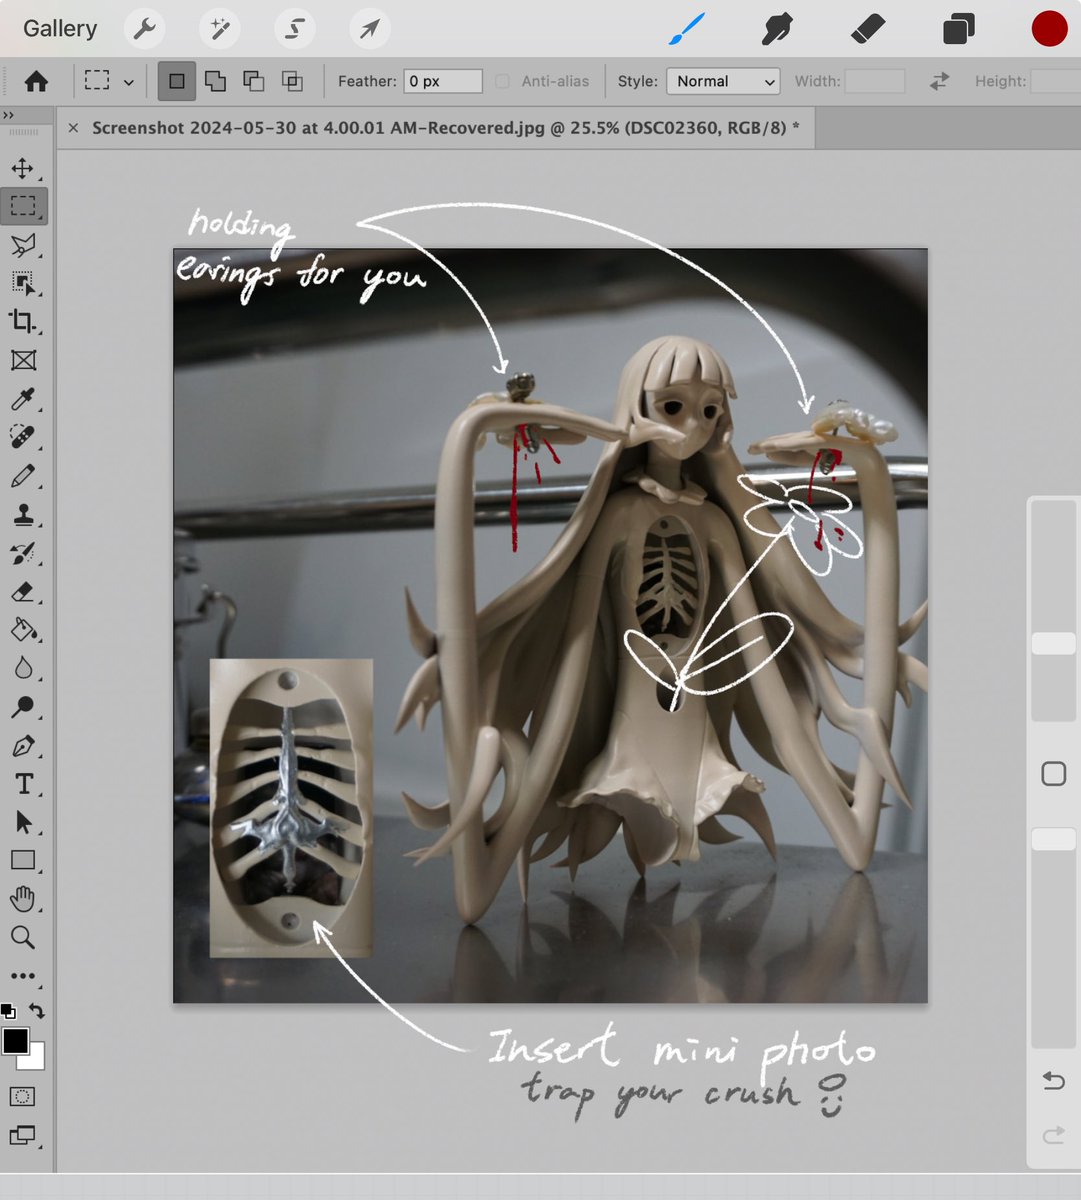Select the Zoom tool

click(x=23, y=937)
